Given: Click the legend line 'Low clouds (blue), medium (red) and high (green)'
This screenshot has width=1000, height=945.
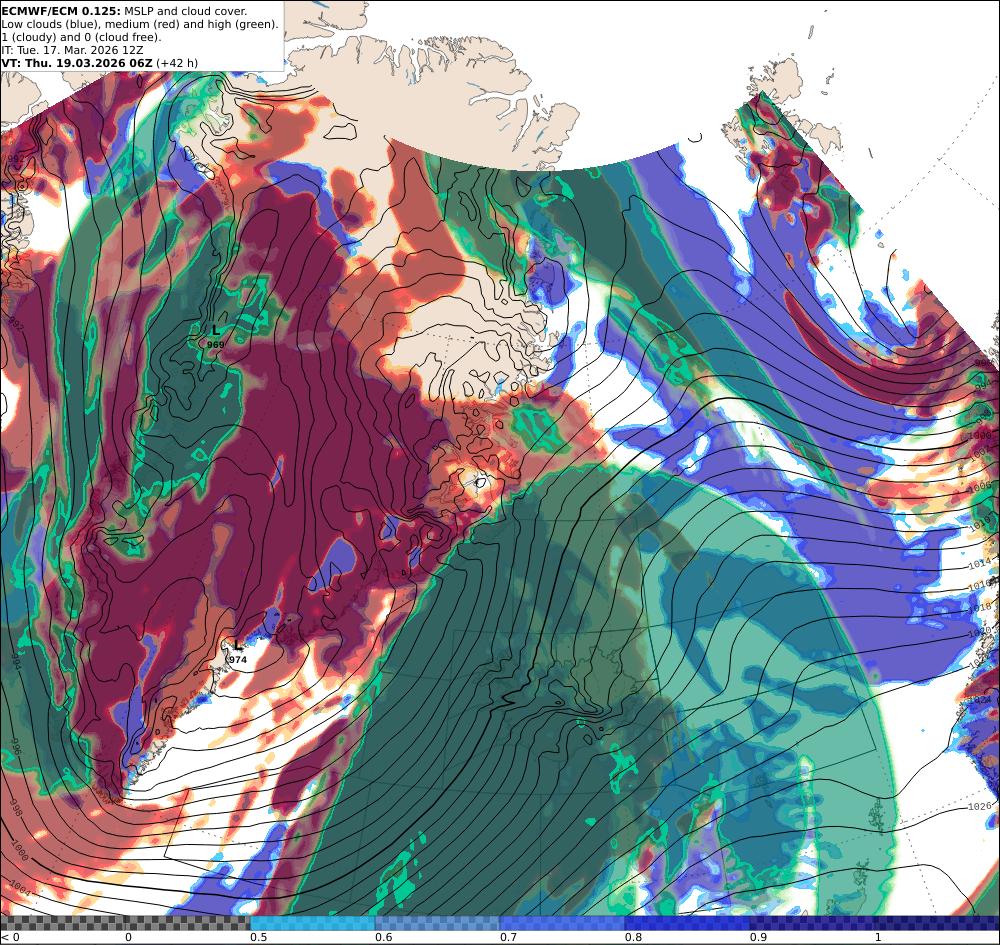Looking at the screenshot, I should (x=140, y=24).
